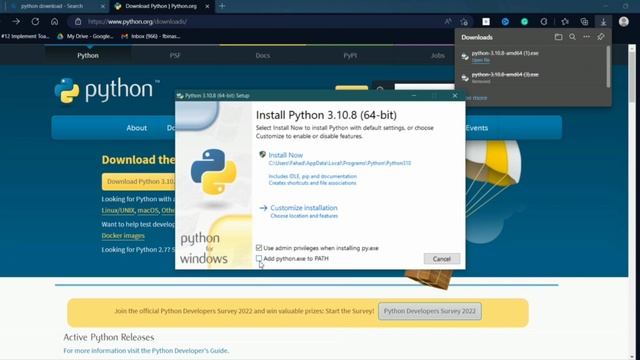This screenshot has height=360, width=640.
Task: Click the green Grammarly extension icon
Action: 524,22
